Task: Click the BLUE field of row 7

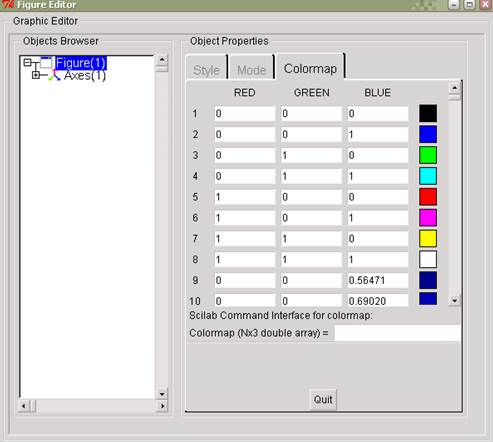Action: click(x=378, y=239)
